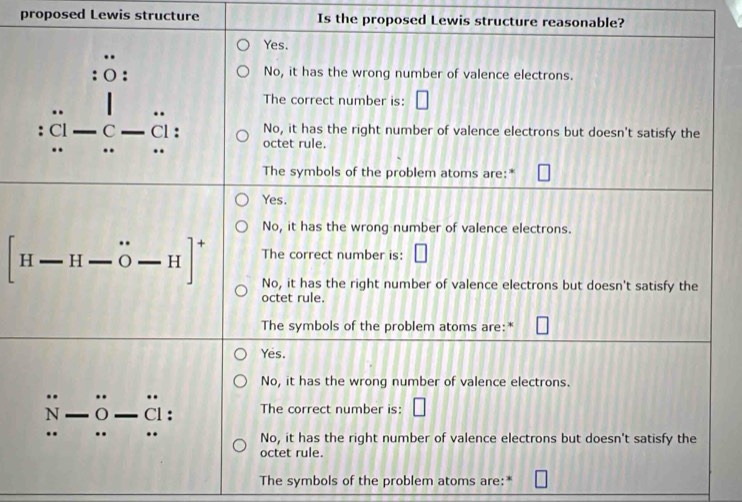Click the "proposed Lewis structure" column header

tap(109, 15)
